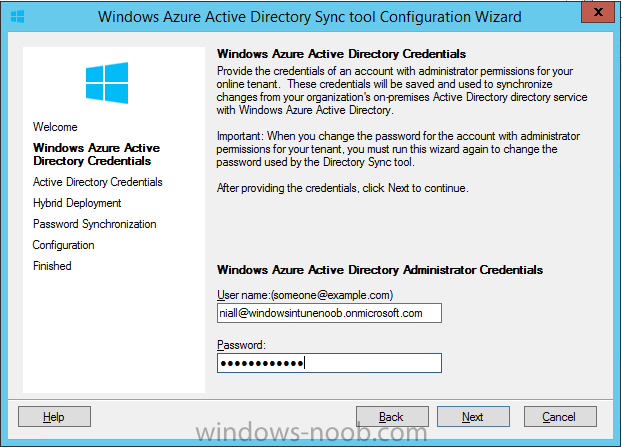Screen dimensions: 622x447
Task: Go to previous step with Back
Action: tap(392, 416)
